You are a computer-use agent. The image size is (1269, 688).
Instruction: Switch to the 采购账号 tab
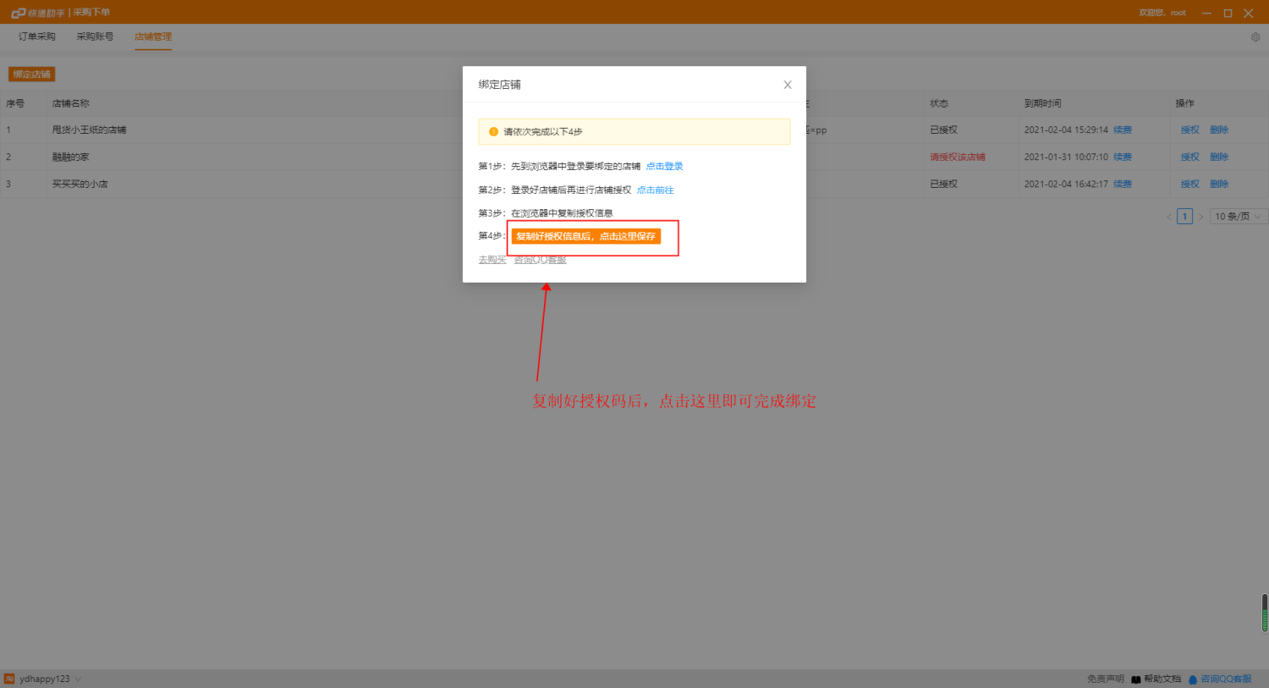pos(95,37)
